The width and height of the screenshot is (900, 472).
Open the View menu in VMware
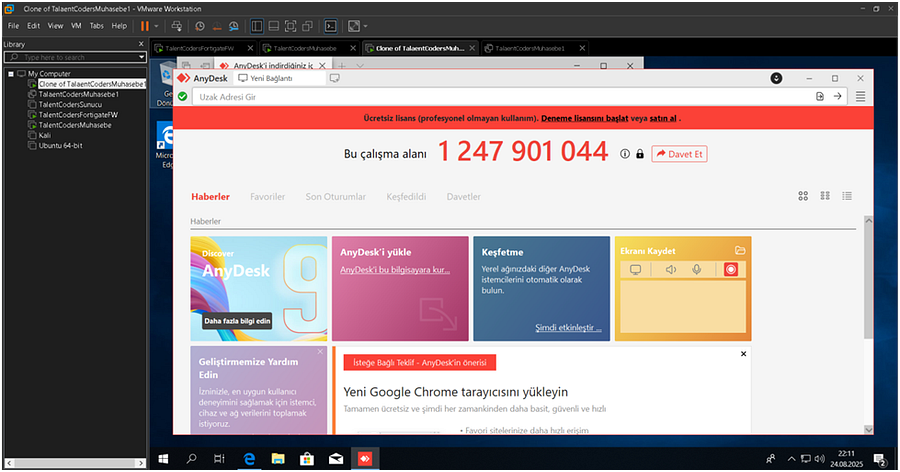tap(55, 26)
